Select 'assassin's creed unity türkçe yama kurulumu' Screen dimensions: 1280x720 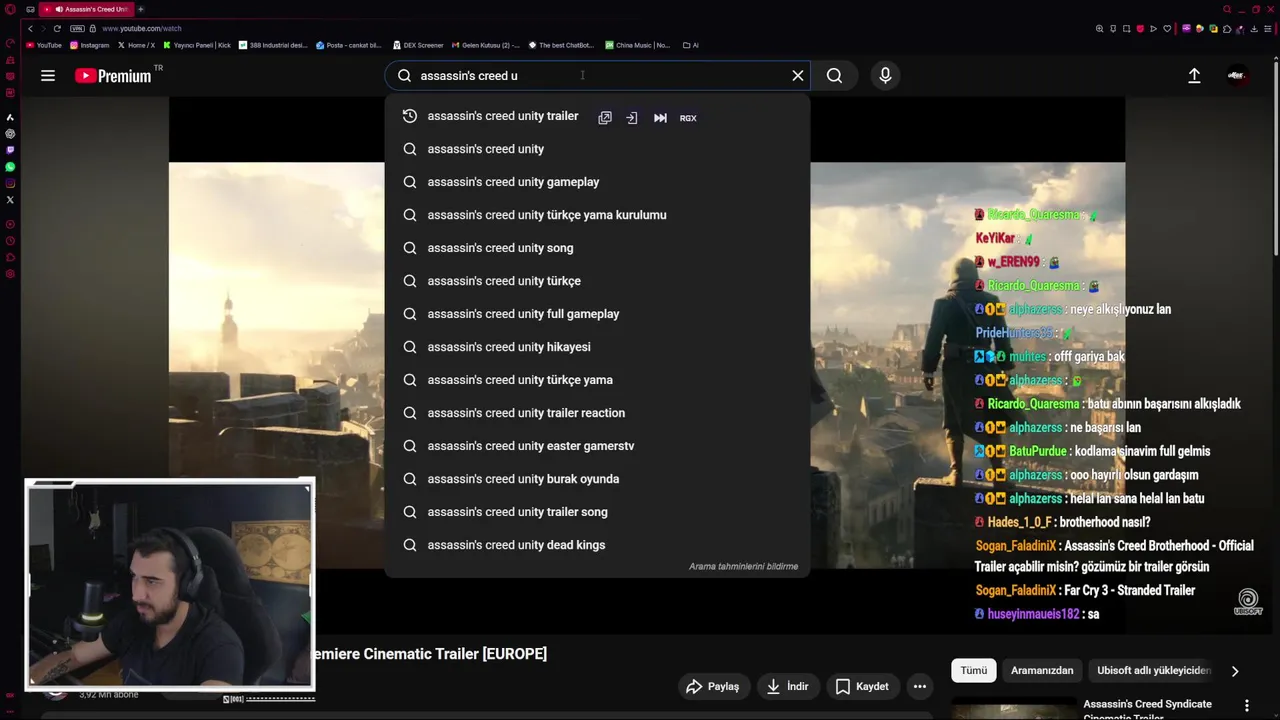coord(597,215)
